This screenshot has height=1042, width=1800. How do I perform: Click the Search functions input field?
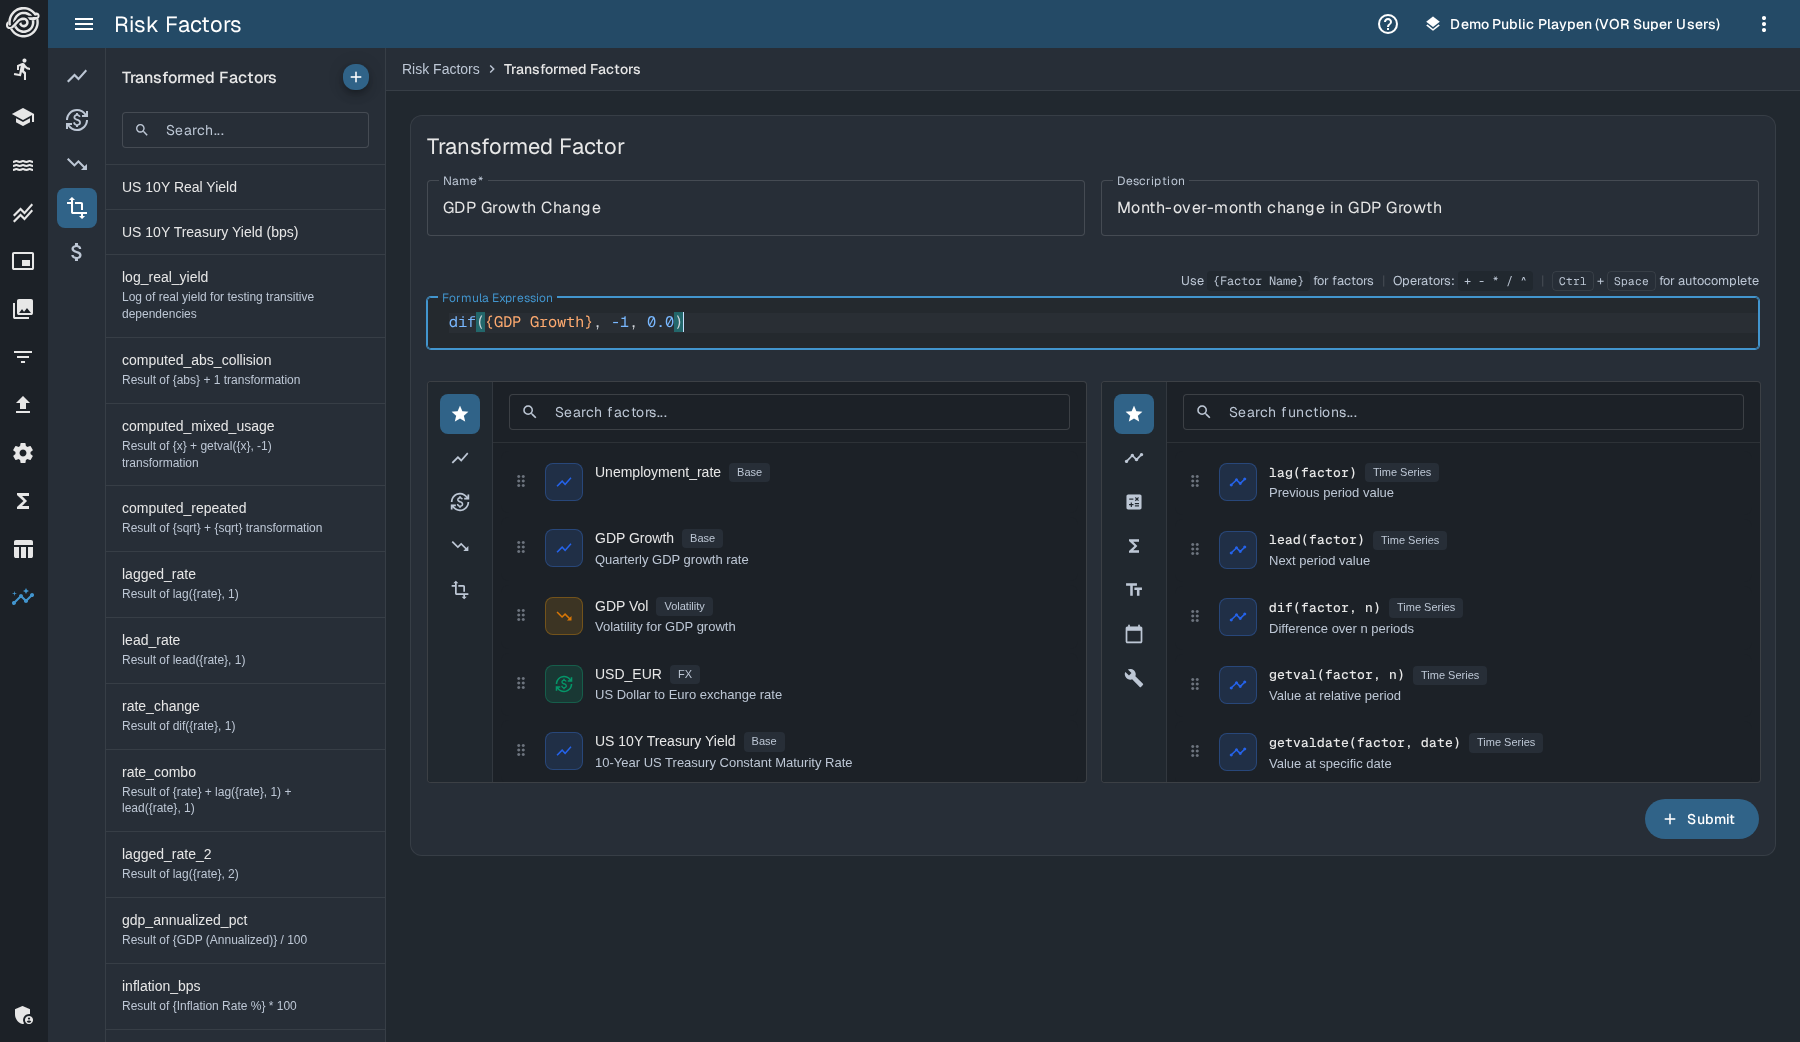coord(1478,412)
